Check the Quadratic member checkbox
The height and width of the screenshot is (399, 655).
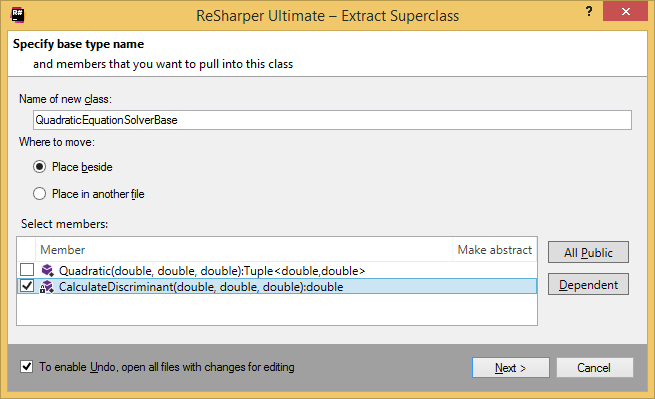pyautogui.click(x=27, y=270)
